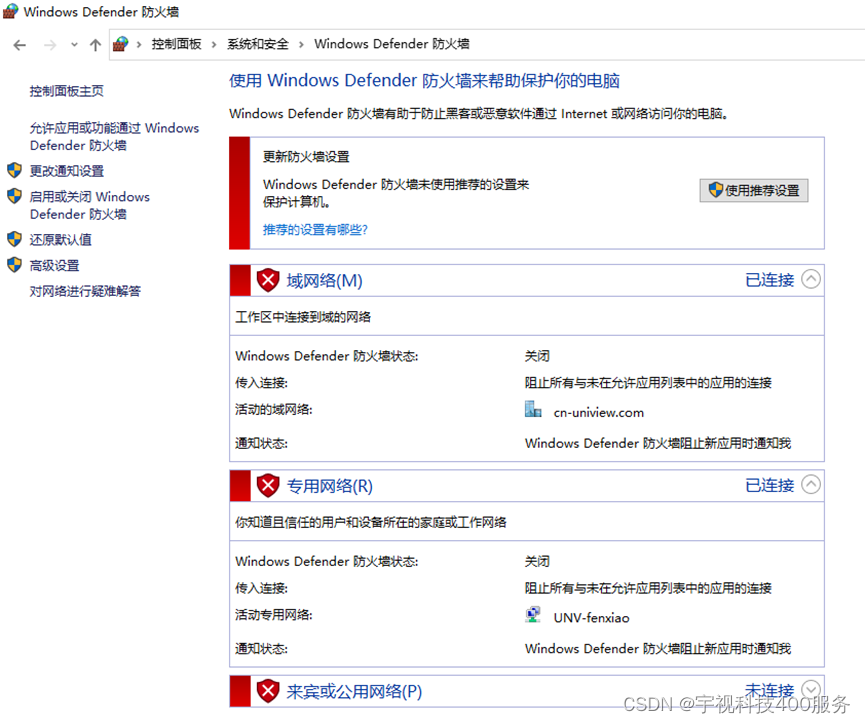The width and height of the screenshot is (865, 723).
Task: Open 推荐的设置有哪些? help link
Action: [315, 229]
